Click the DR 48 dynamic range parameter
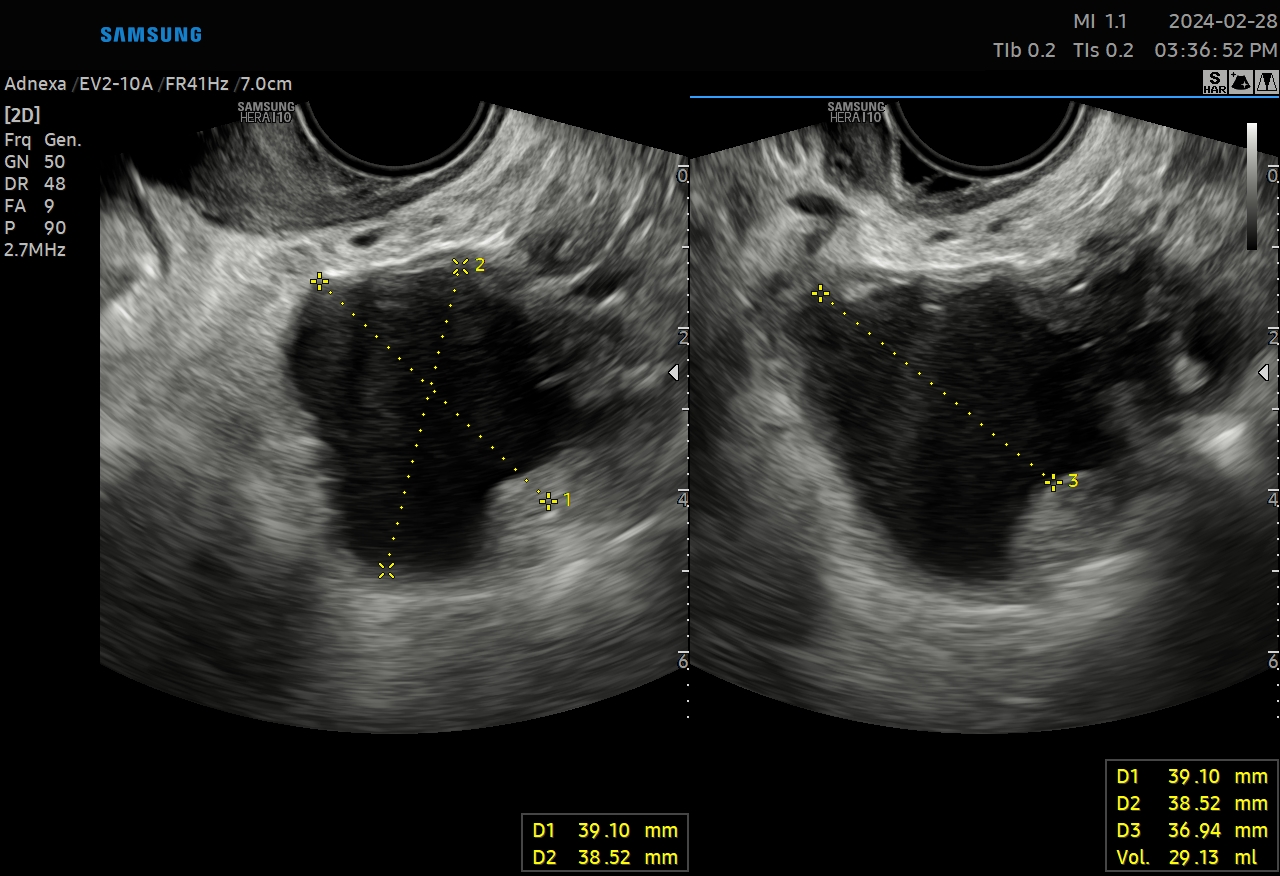The height and width of the screenshot is (876, 1280). click(35, 184)
